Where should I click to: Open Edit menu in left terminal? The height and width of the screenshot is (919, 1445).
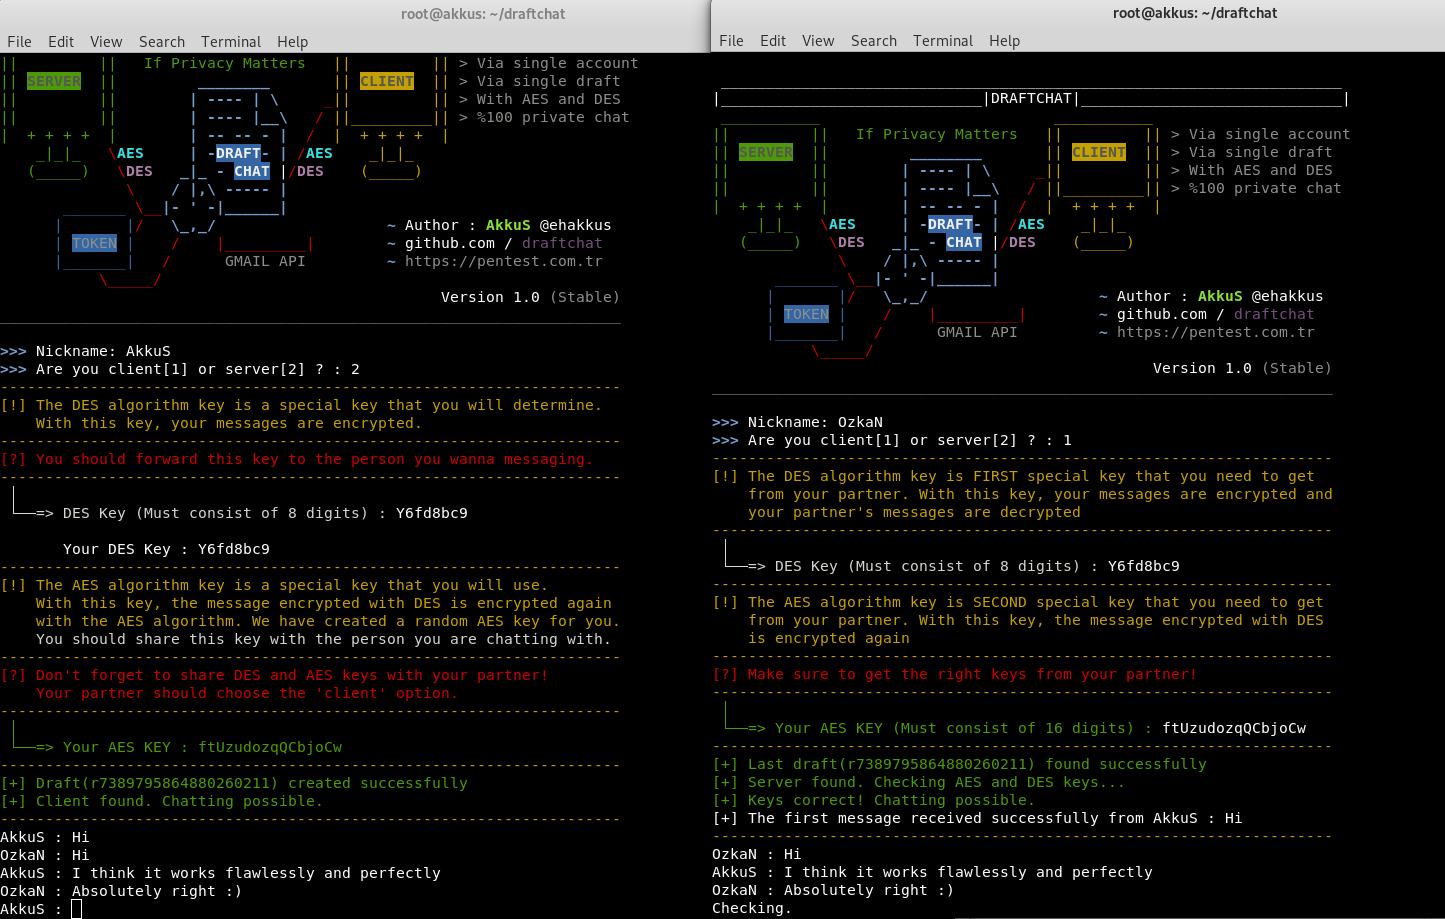[x=61, y=42]
